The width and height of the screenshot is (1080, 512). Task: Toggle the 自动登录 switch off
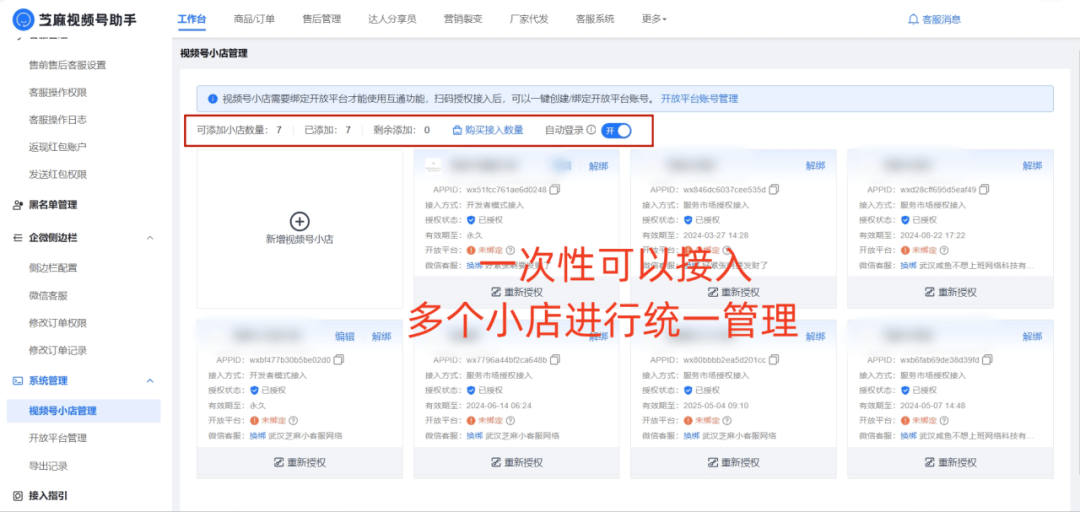616,130
